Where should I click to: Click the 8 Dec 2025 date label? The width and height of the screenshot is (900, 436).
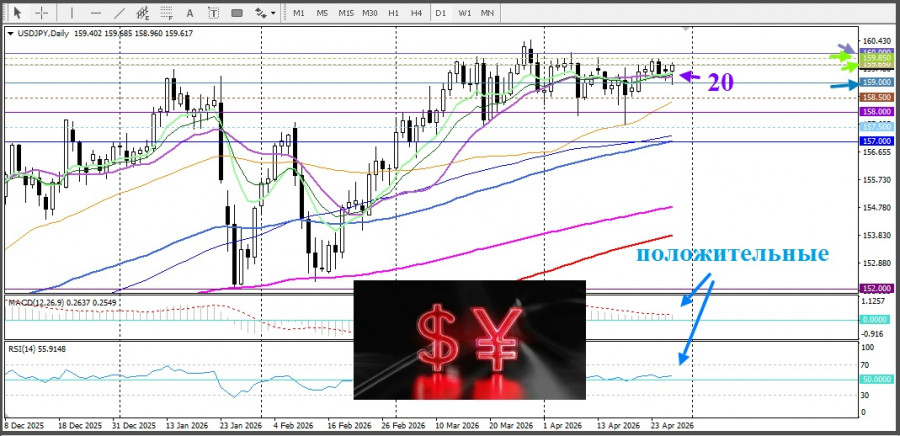pyautogui.click(x=24, y=427)
